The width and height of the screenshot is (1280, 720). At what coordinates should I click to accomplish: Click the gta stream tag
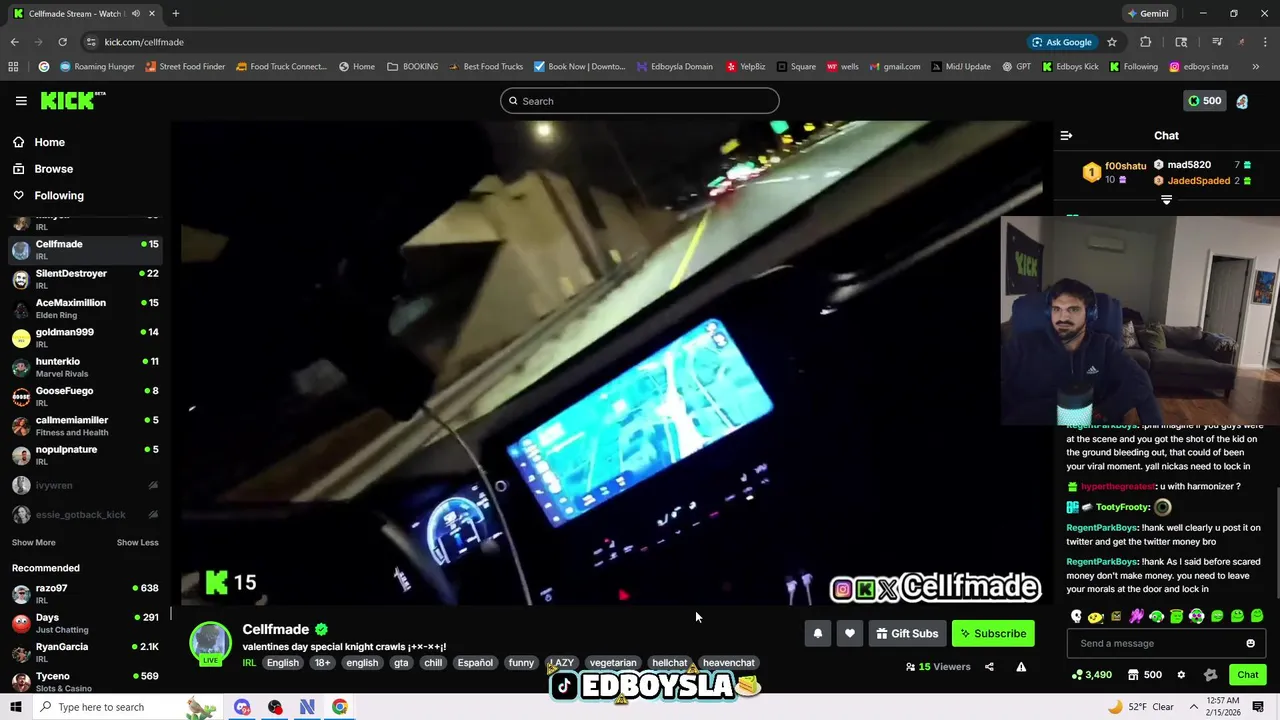(x=401, y=663)
